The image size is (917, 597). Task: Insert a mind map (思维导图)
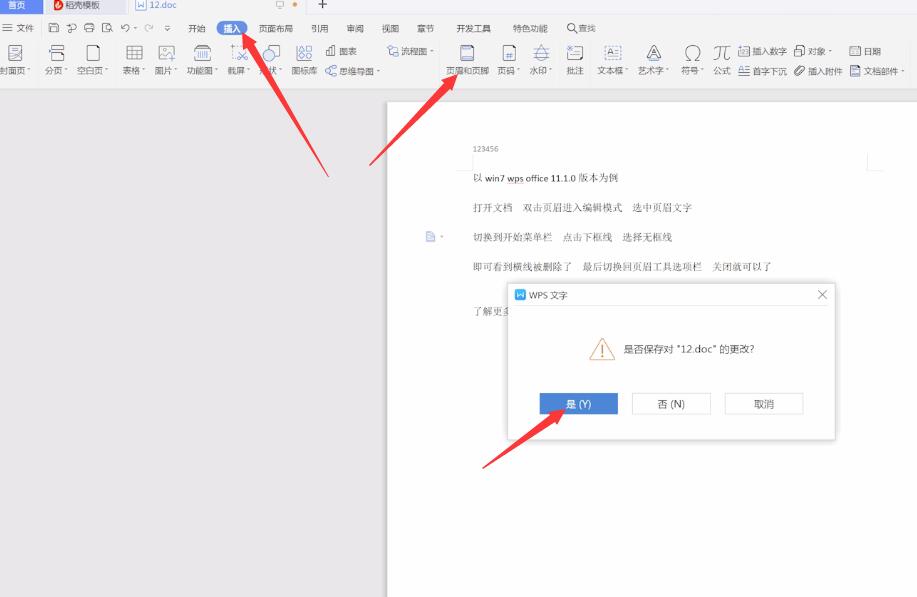[x=352, y=71]
